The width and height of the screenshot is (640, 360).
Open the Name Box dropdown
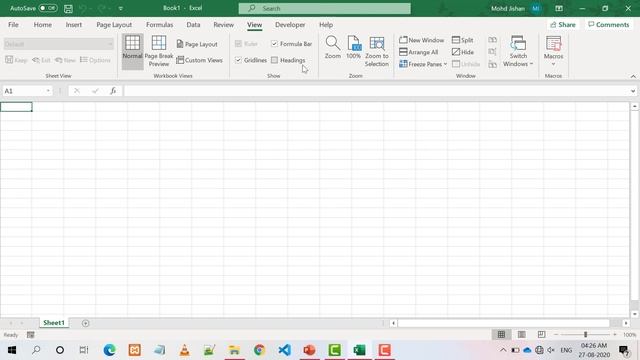click(48, 91)
